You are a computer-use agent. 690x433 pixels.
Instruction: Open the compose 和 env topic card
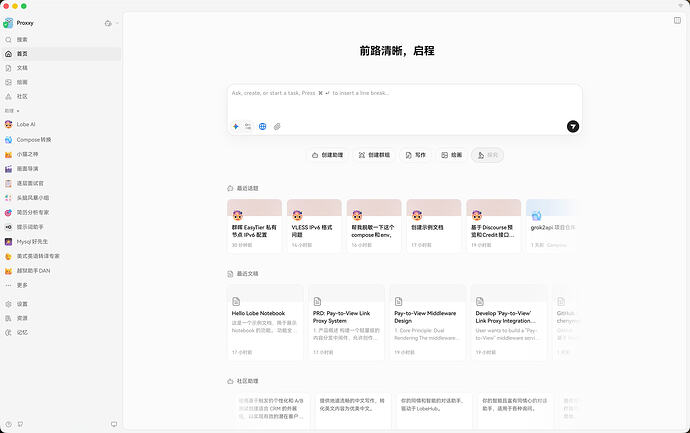pyautogui.click(x=374, y=226)
